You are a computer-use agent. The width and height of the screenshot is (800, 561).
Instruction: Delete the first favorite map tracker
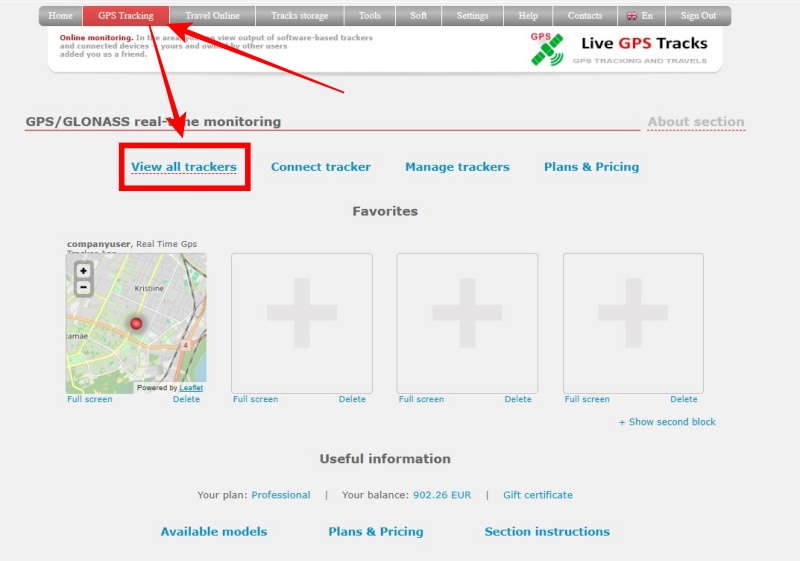[186, 399]
